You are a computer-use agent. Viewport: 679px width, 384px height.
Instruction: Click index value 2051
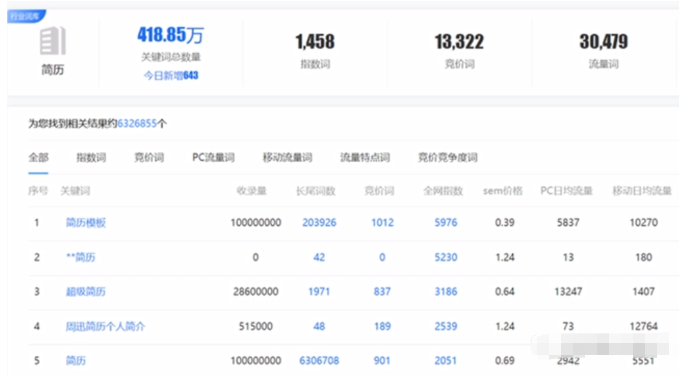click(446, 360)
